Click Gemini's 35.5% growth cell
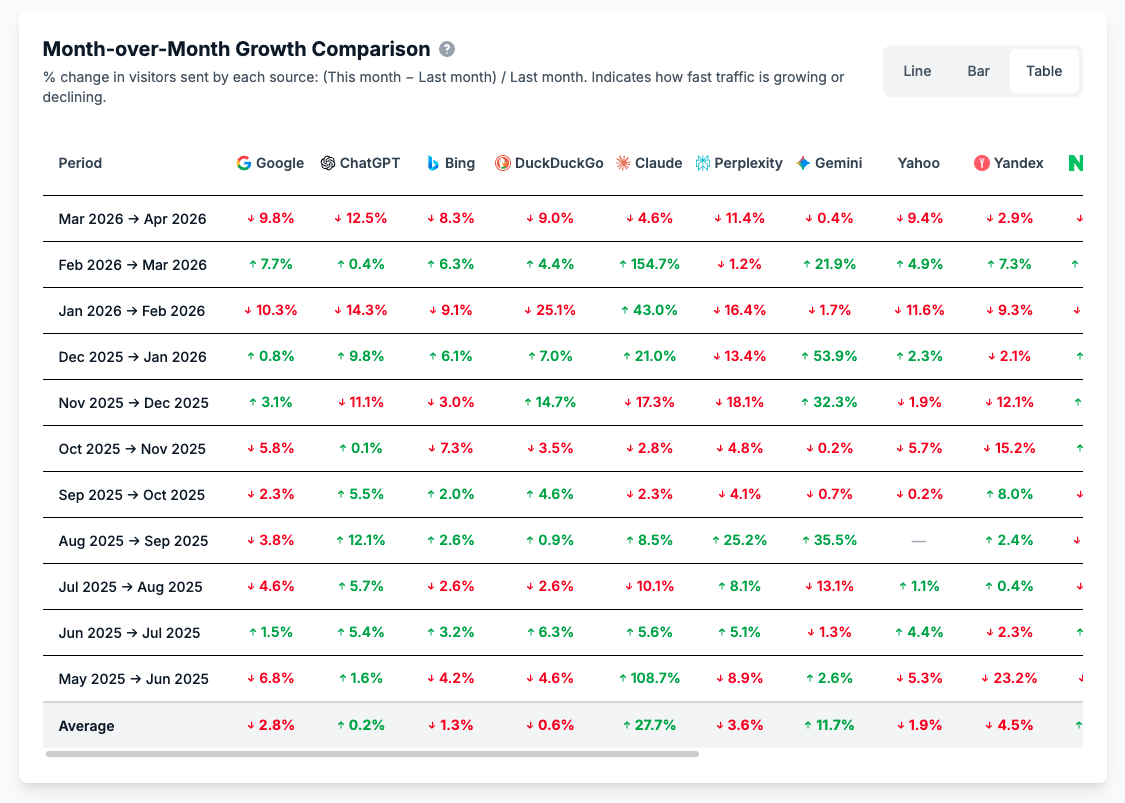 tap(829, 540)
